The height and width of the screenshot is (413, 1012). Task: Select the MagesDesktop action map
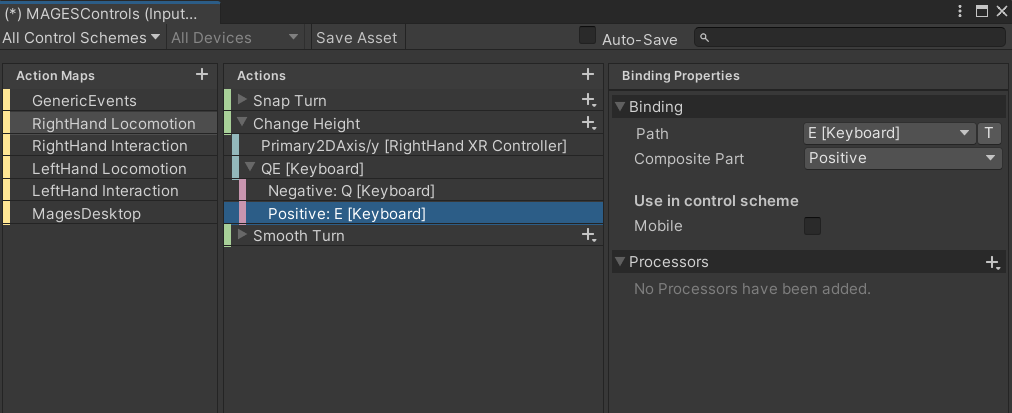86,214
